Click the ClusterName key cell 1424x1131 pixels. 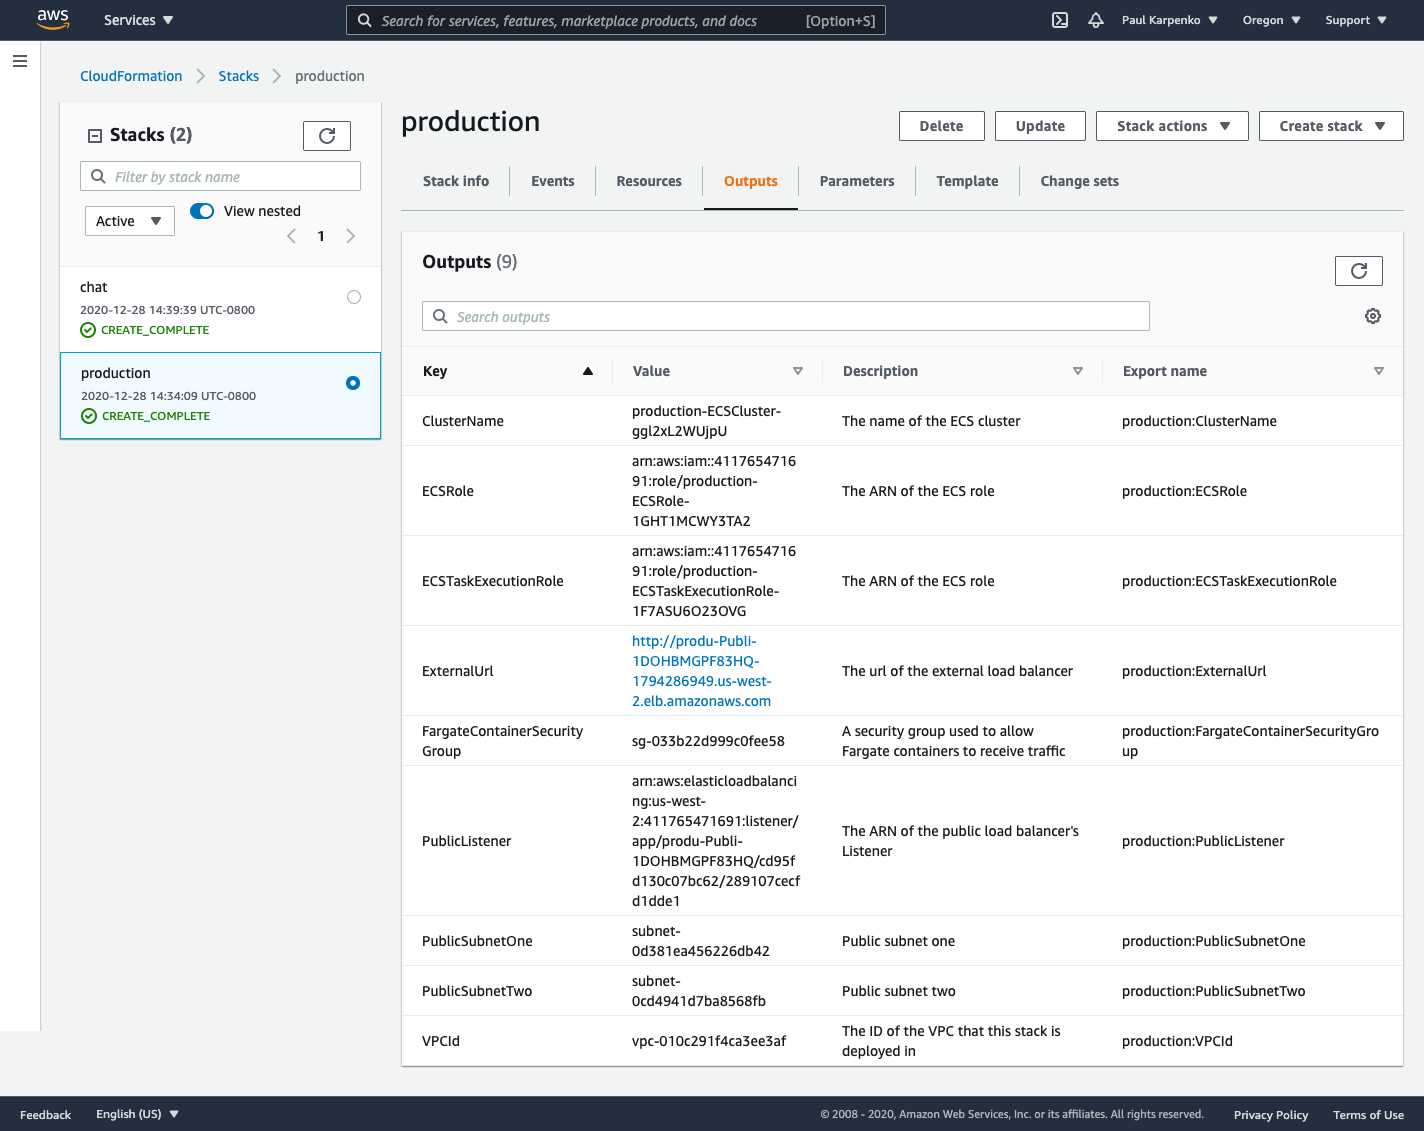click(463, 421)
